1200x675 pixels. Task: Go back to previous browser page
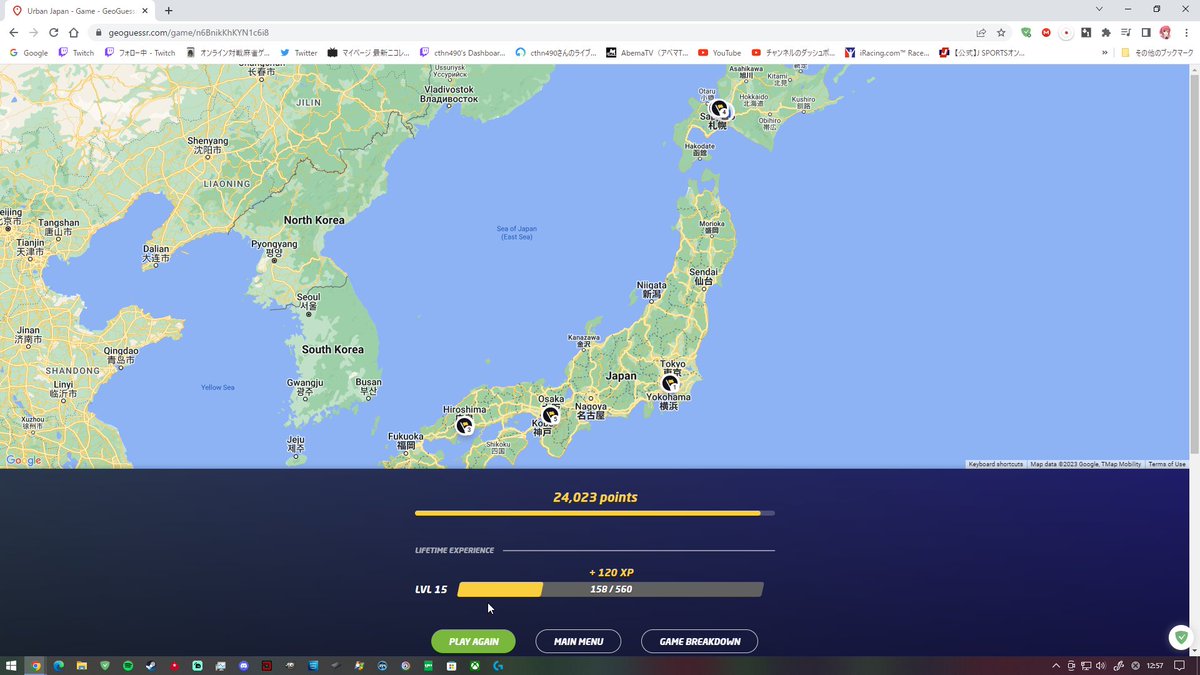click(13, 32)
